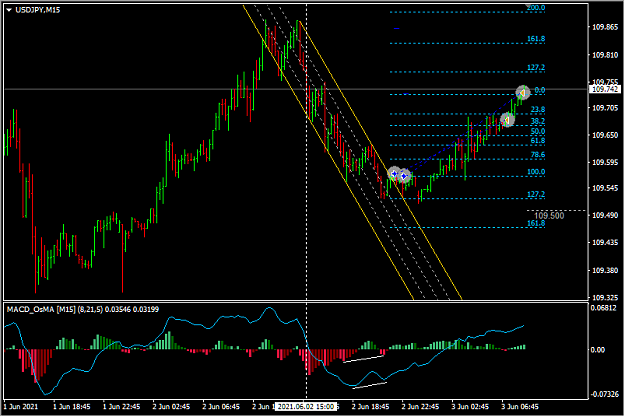625x417 pixels.
Task: Select the 23.8 Fibonacci level label
Action: point(538,109)
